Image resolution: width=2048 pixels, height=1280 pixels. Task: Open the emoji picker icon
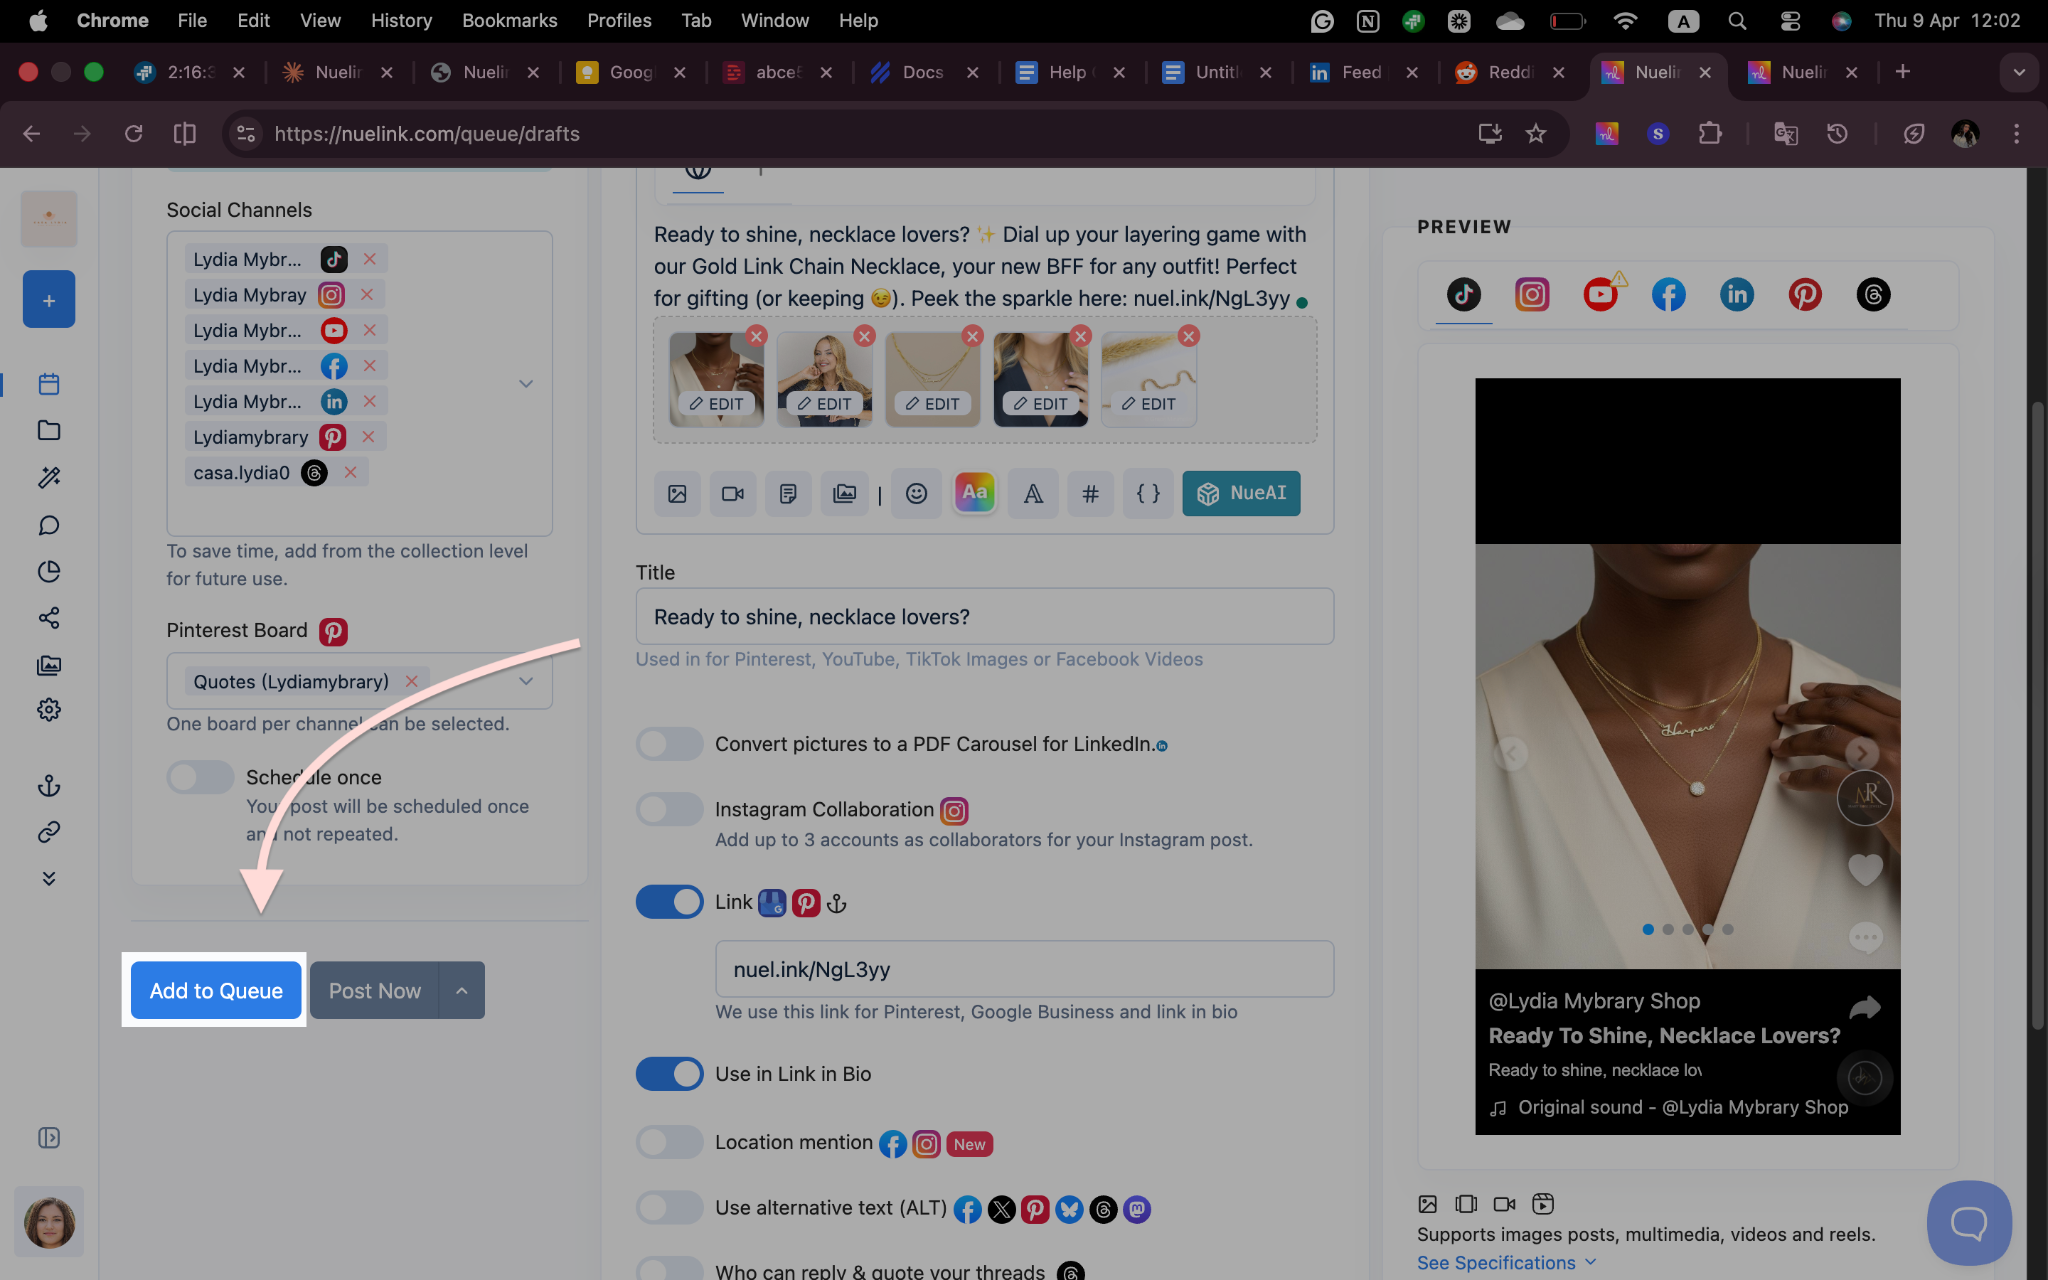pos(916,493)
